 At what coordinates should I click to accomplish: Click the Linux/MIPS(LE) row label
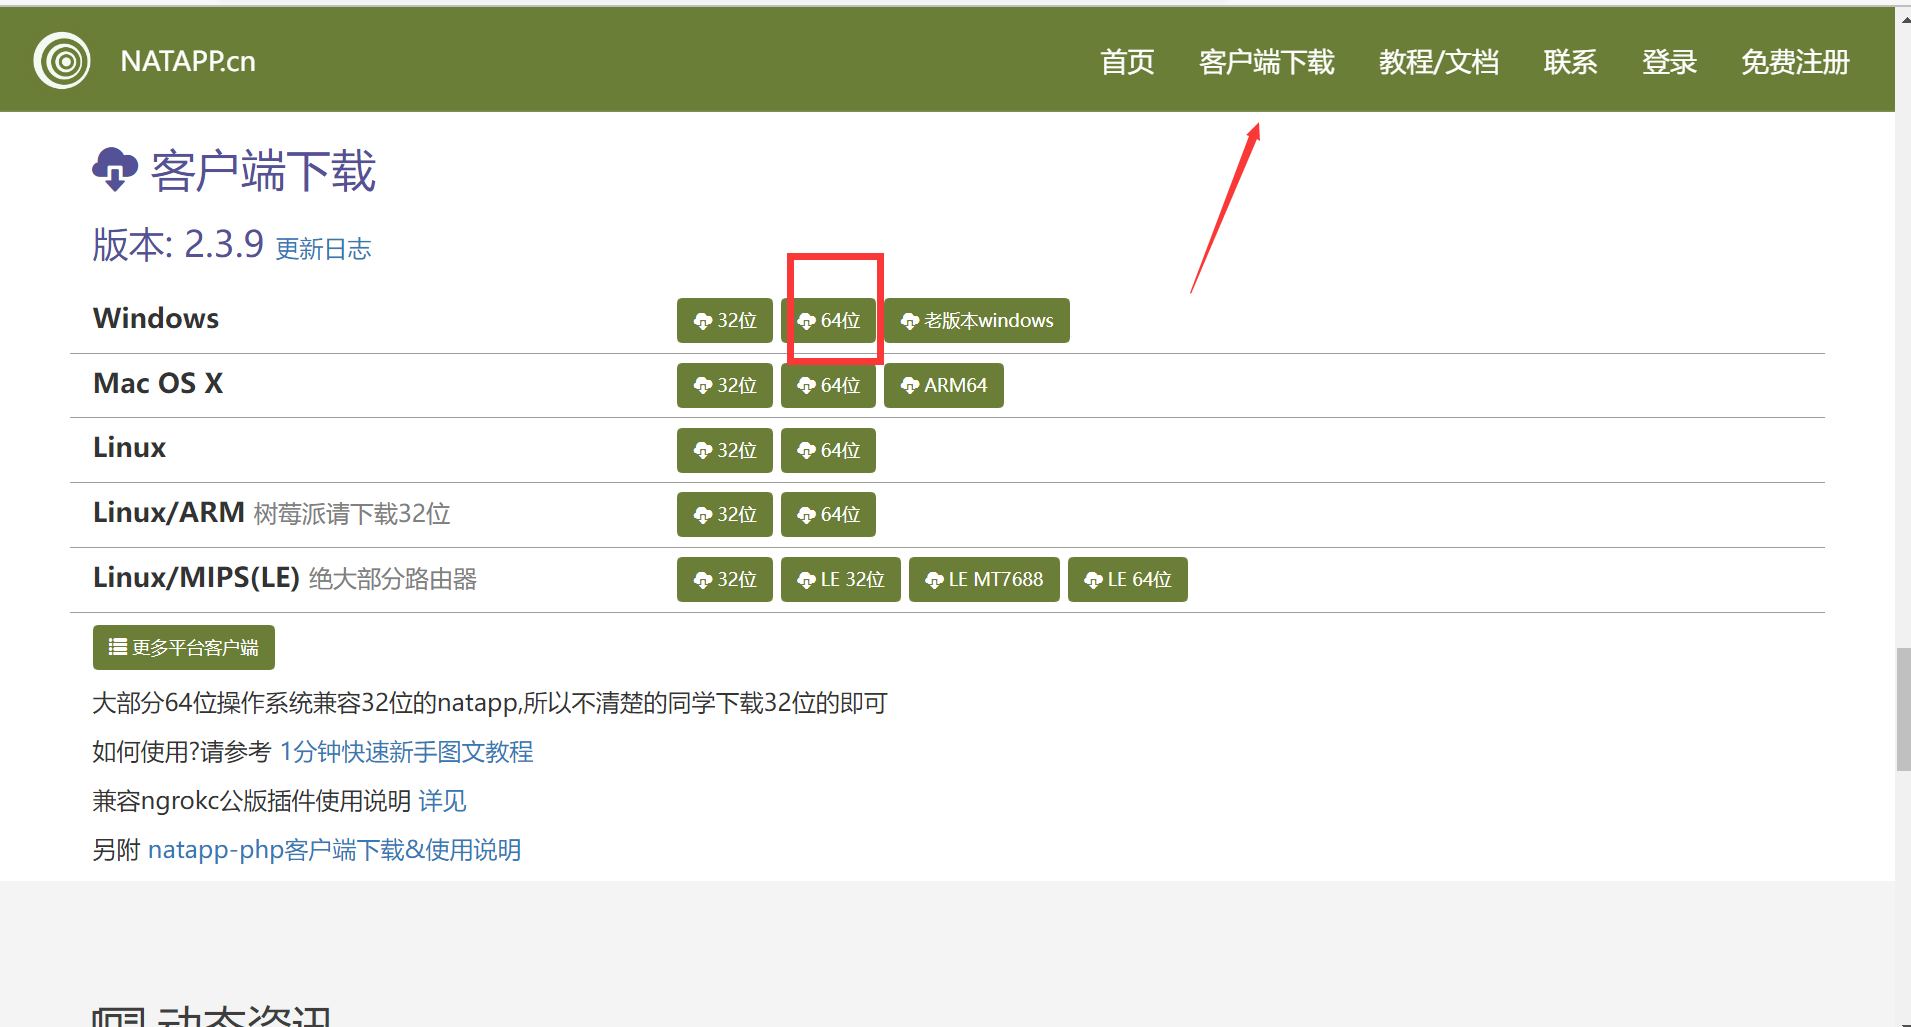[196, 577]
